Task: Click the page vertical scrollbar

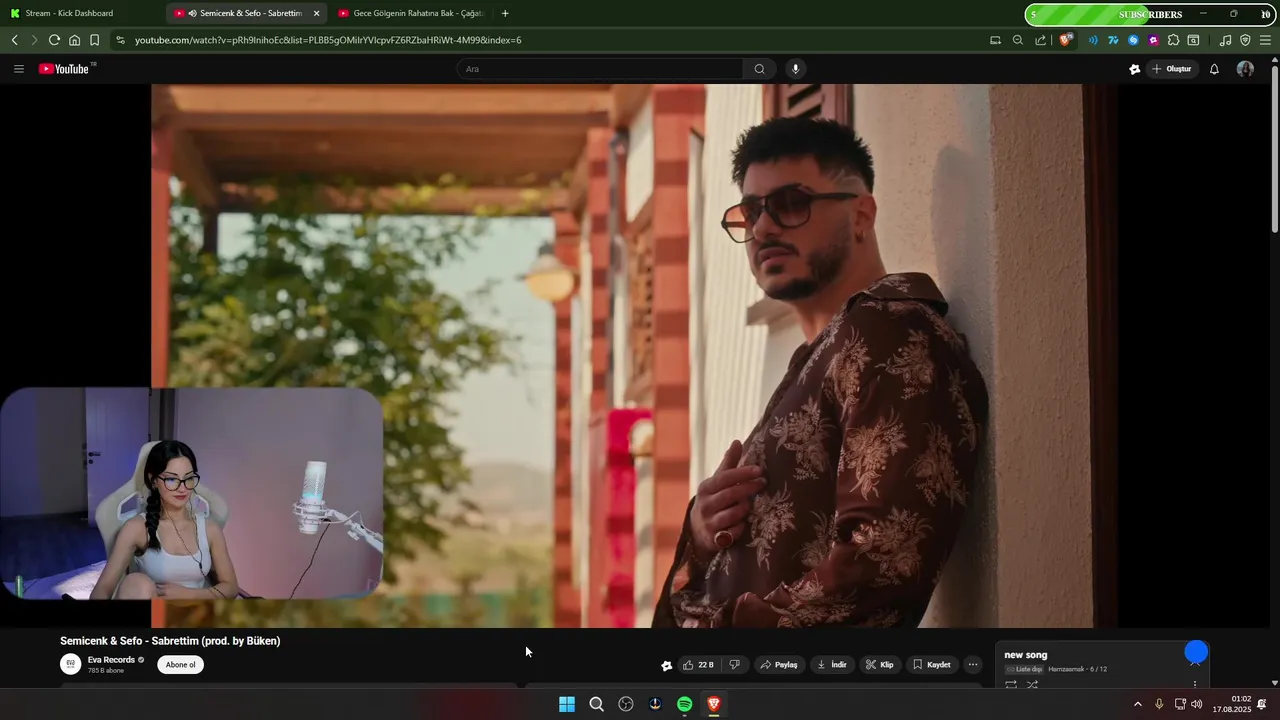Action: point(1274,150)
